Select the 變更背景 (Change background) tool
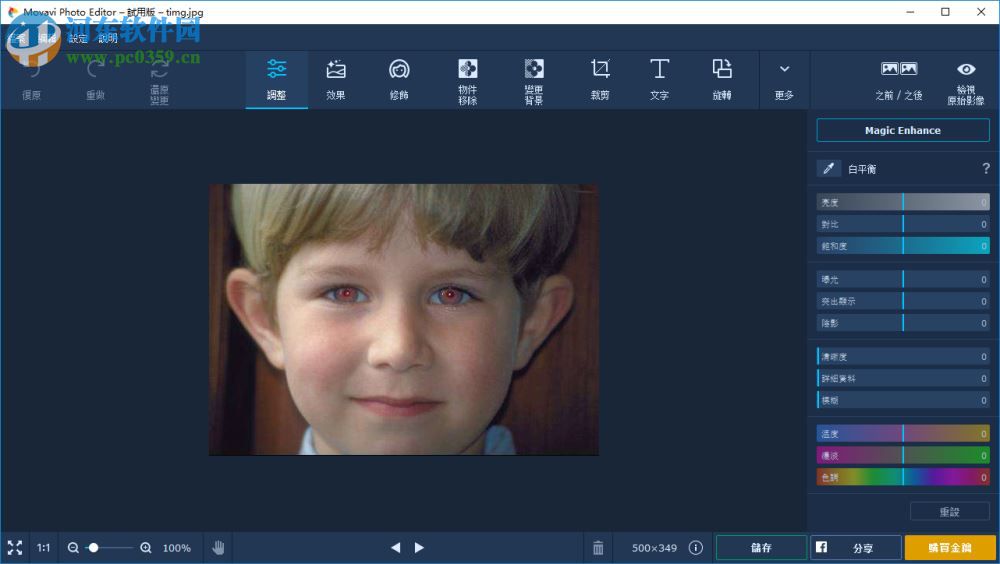1000x564 pixels. pyautogui.click(x=534, y=80)
